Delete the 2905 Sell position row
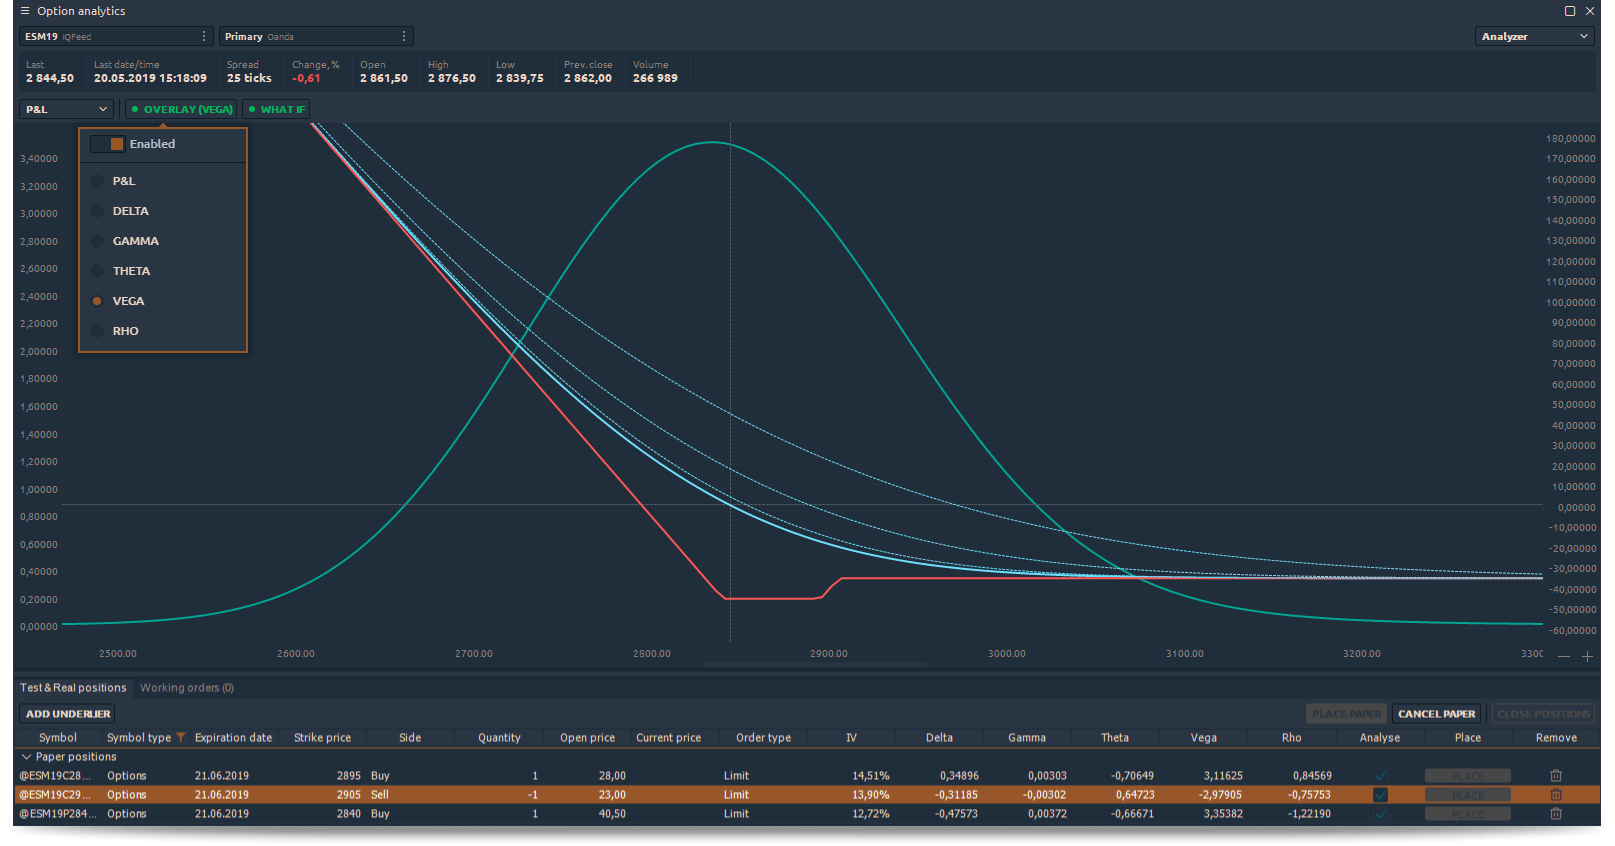This screenshot has width=1615, height=846. [x=1556, y=795]
